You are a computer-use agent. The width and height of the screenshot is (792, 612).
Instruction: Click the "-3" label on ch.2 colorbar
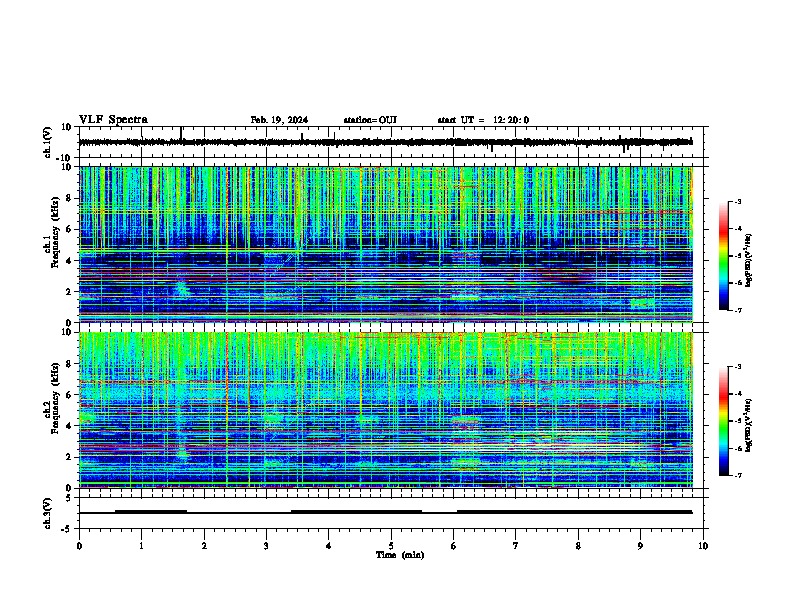(x=737, y=367)
